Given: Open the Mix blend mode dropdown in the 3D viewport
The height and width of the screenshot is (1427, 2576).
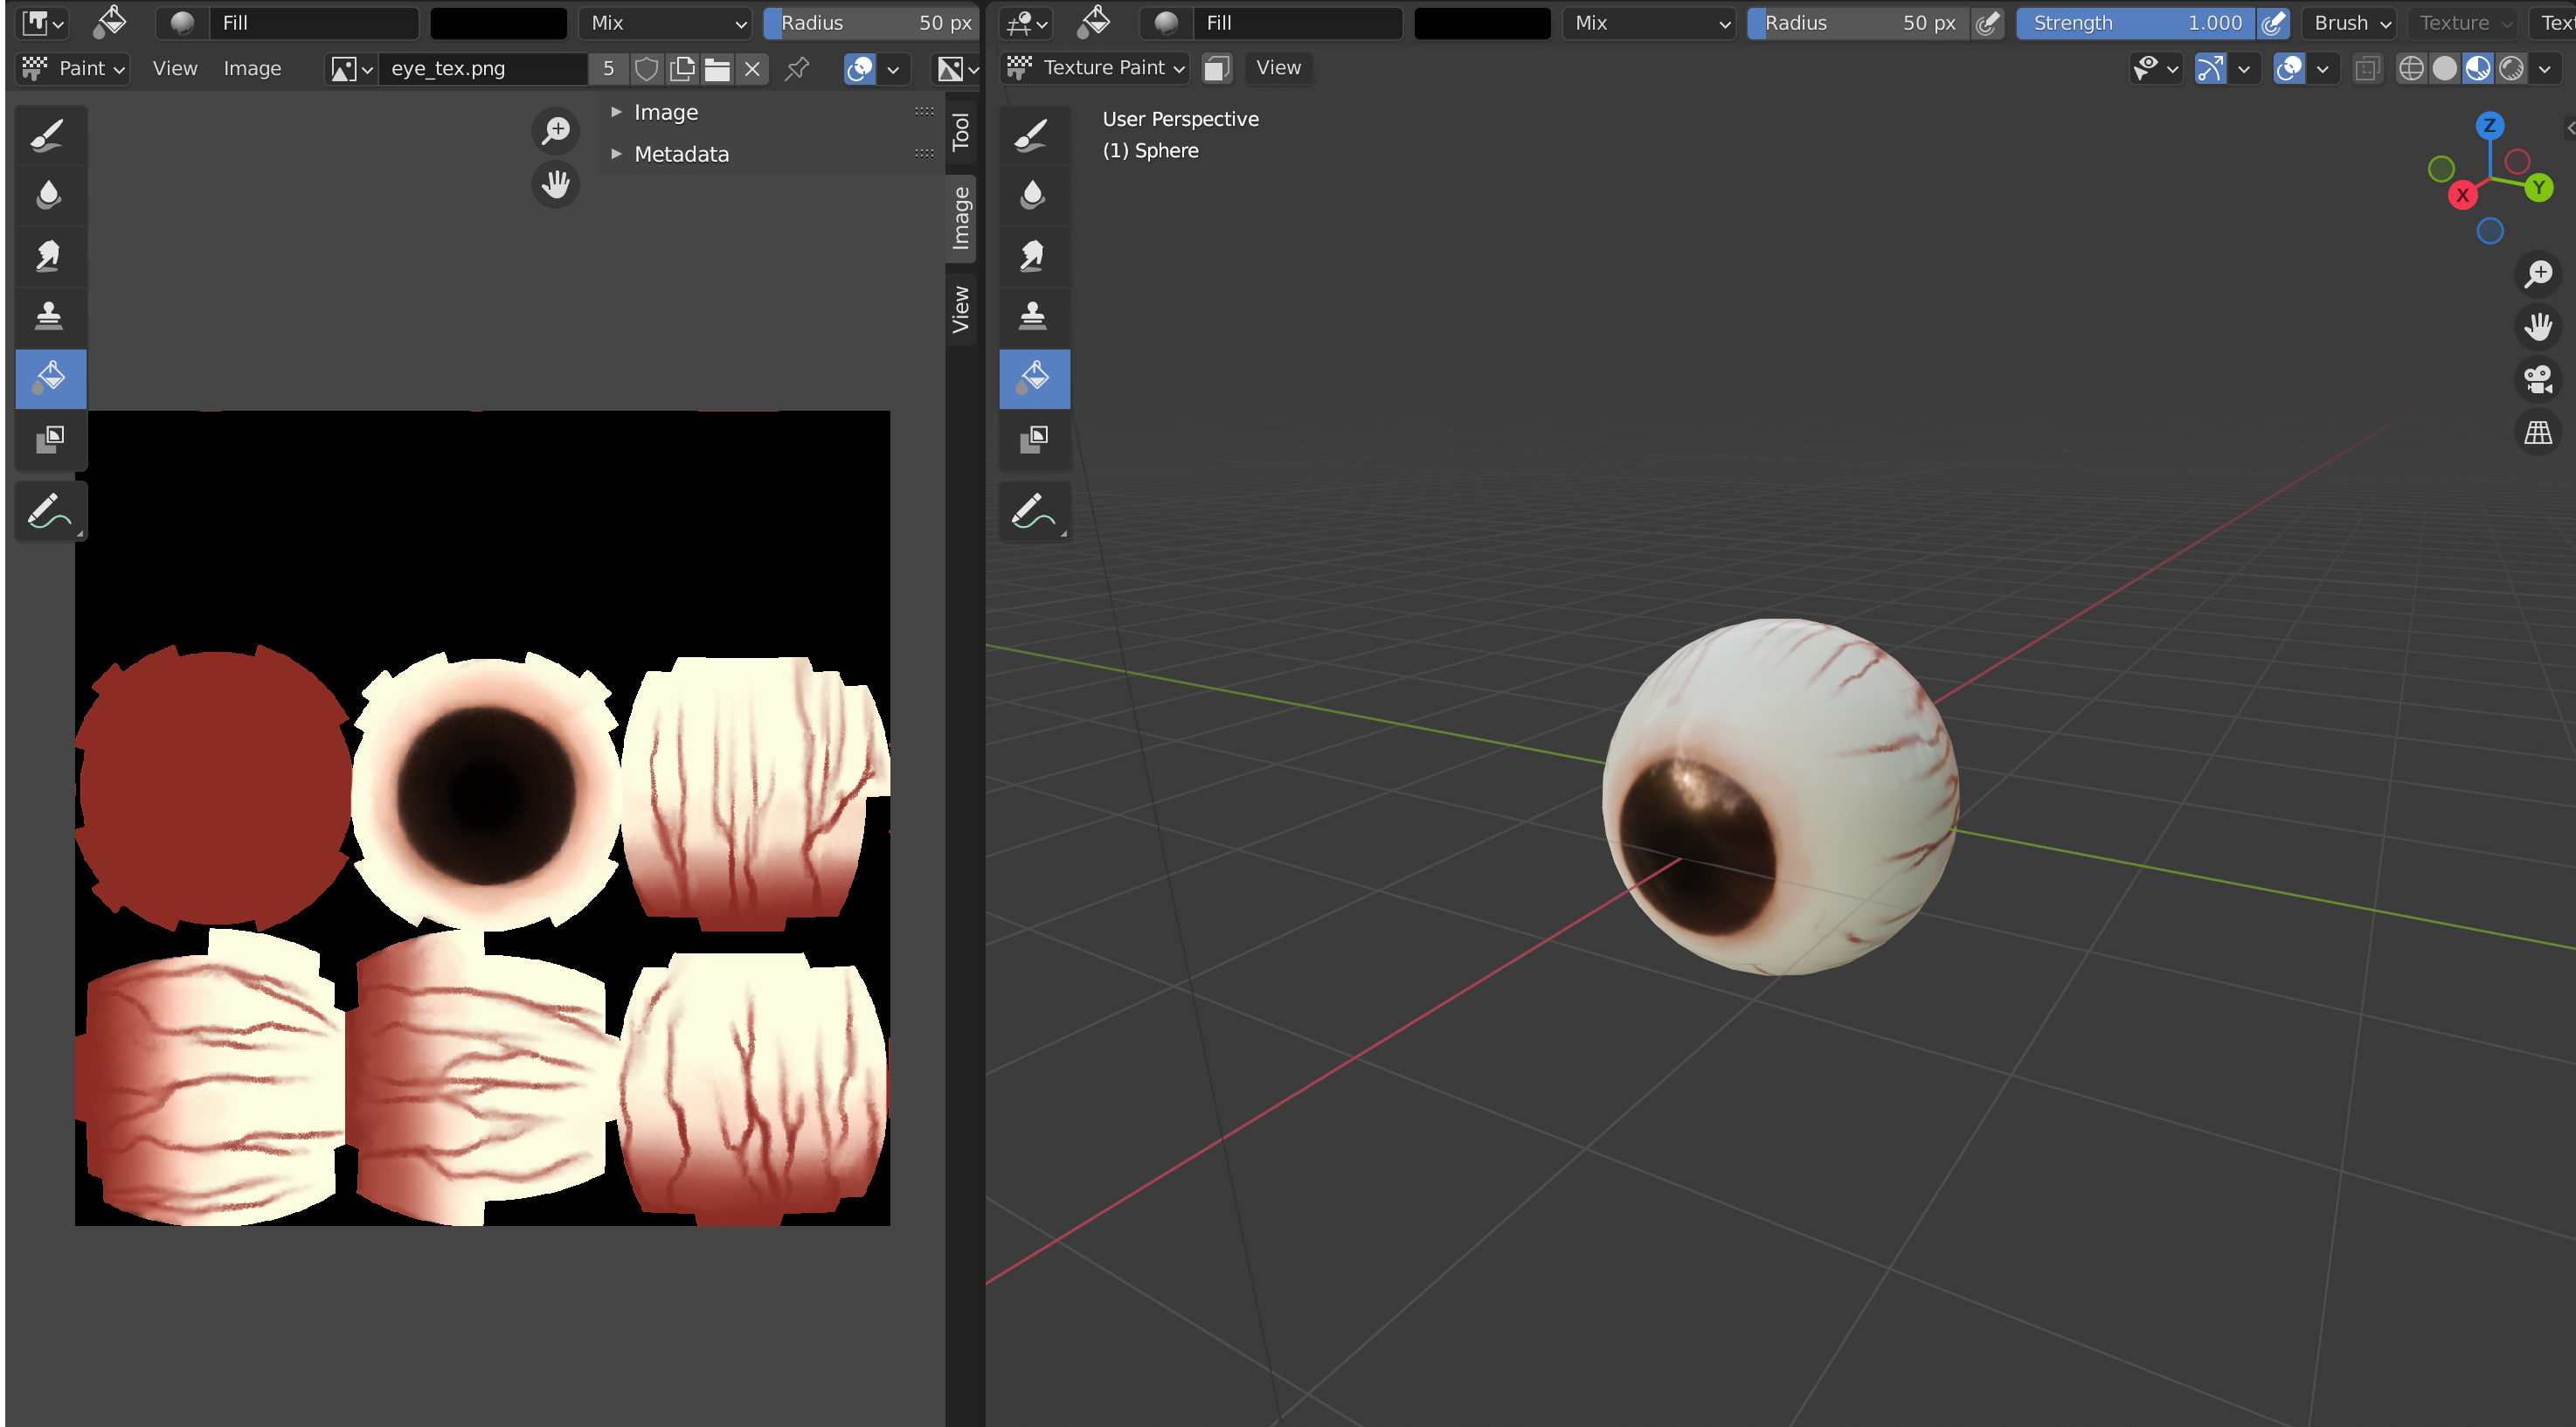Looking at the screenshot, I should point(1650,23).
